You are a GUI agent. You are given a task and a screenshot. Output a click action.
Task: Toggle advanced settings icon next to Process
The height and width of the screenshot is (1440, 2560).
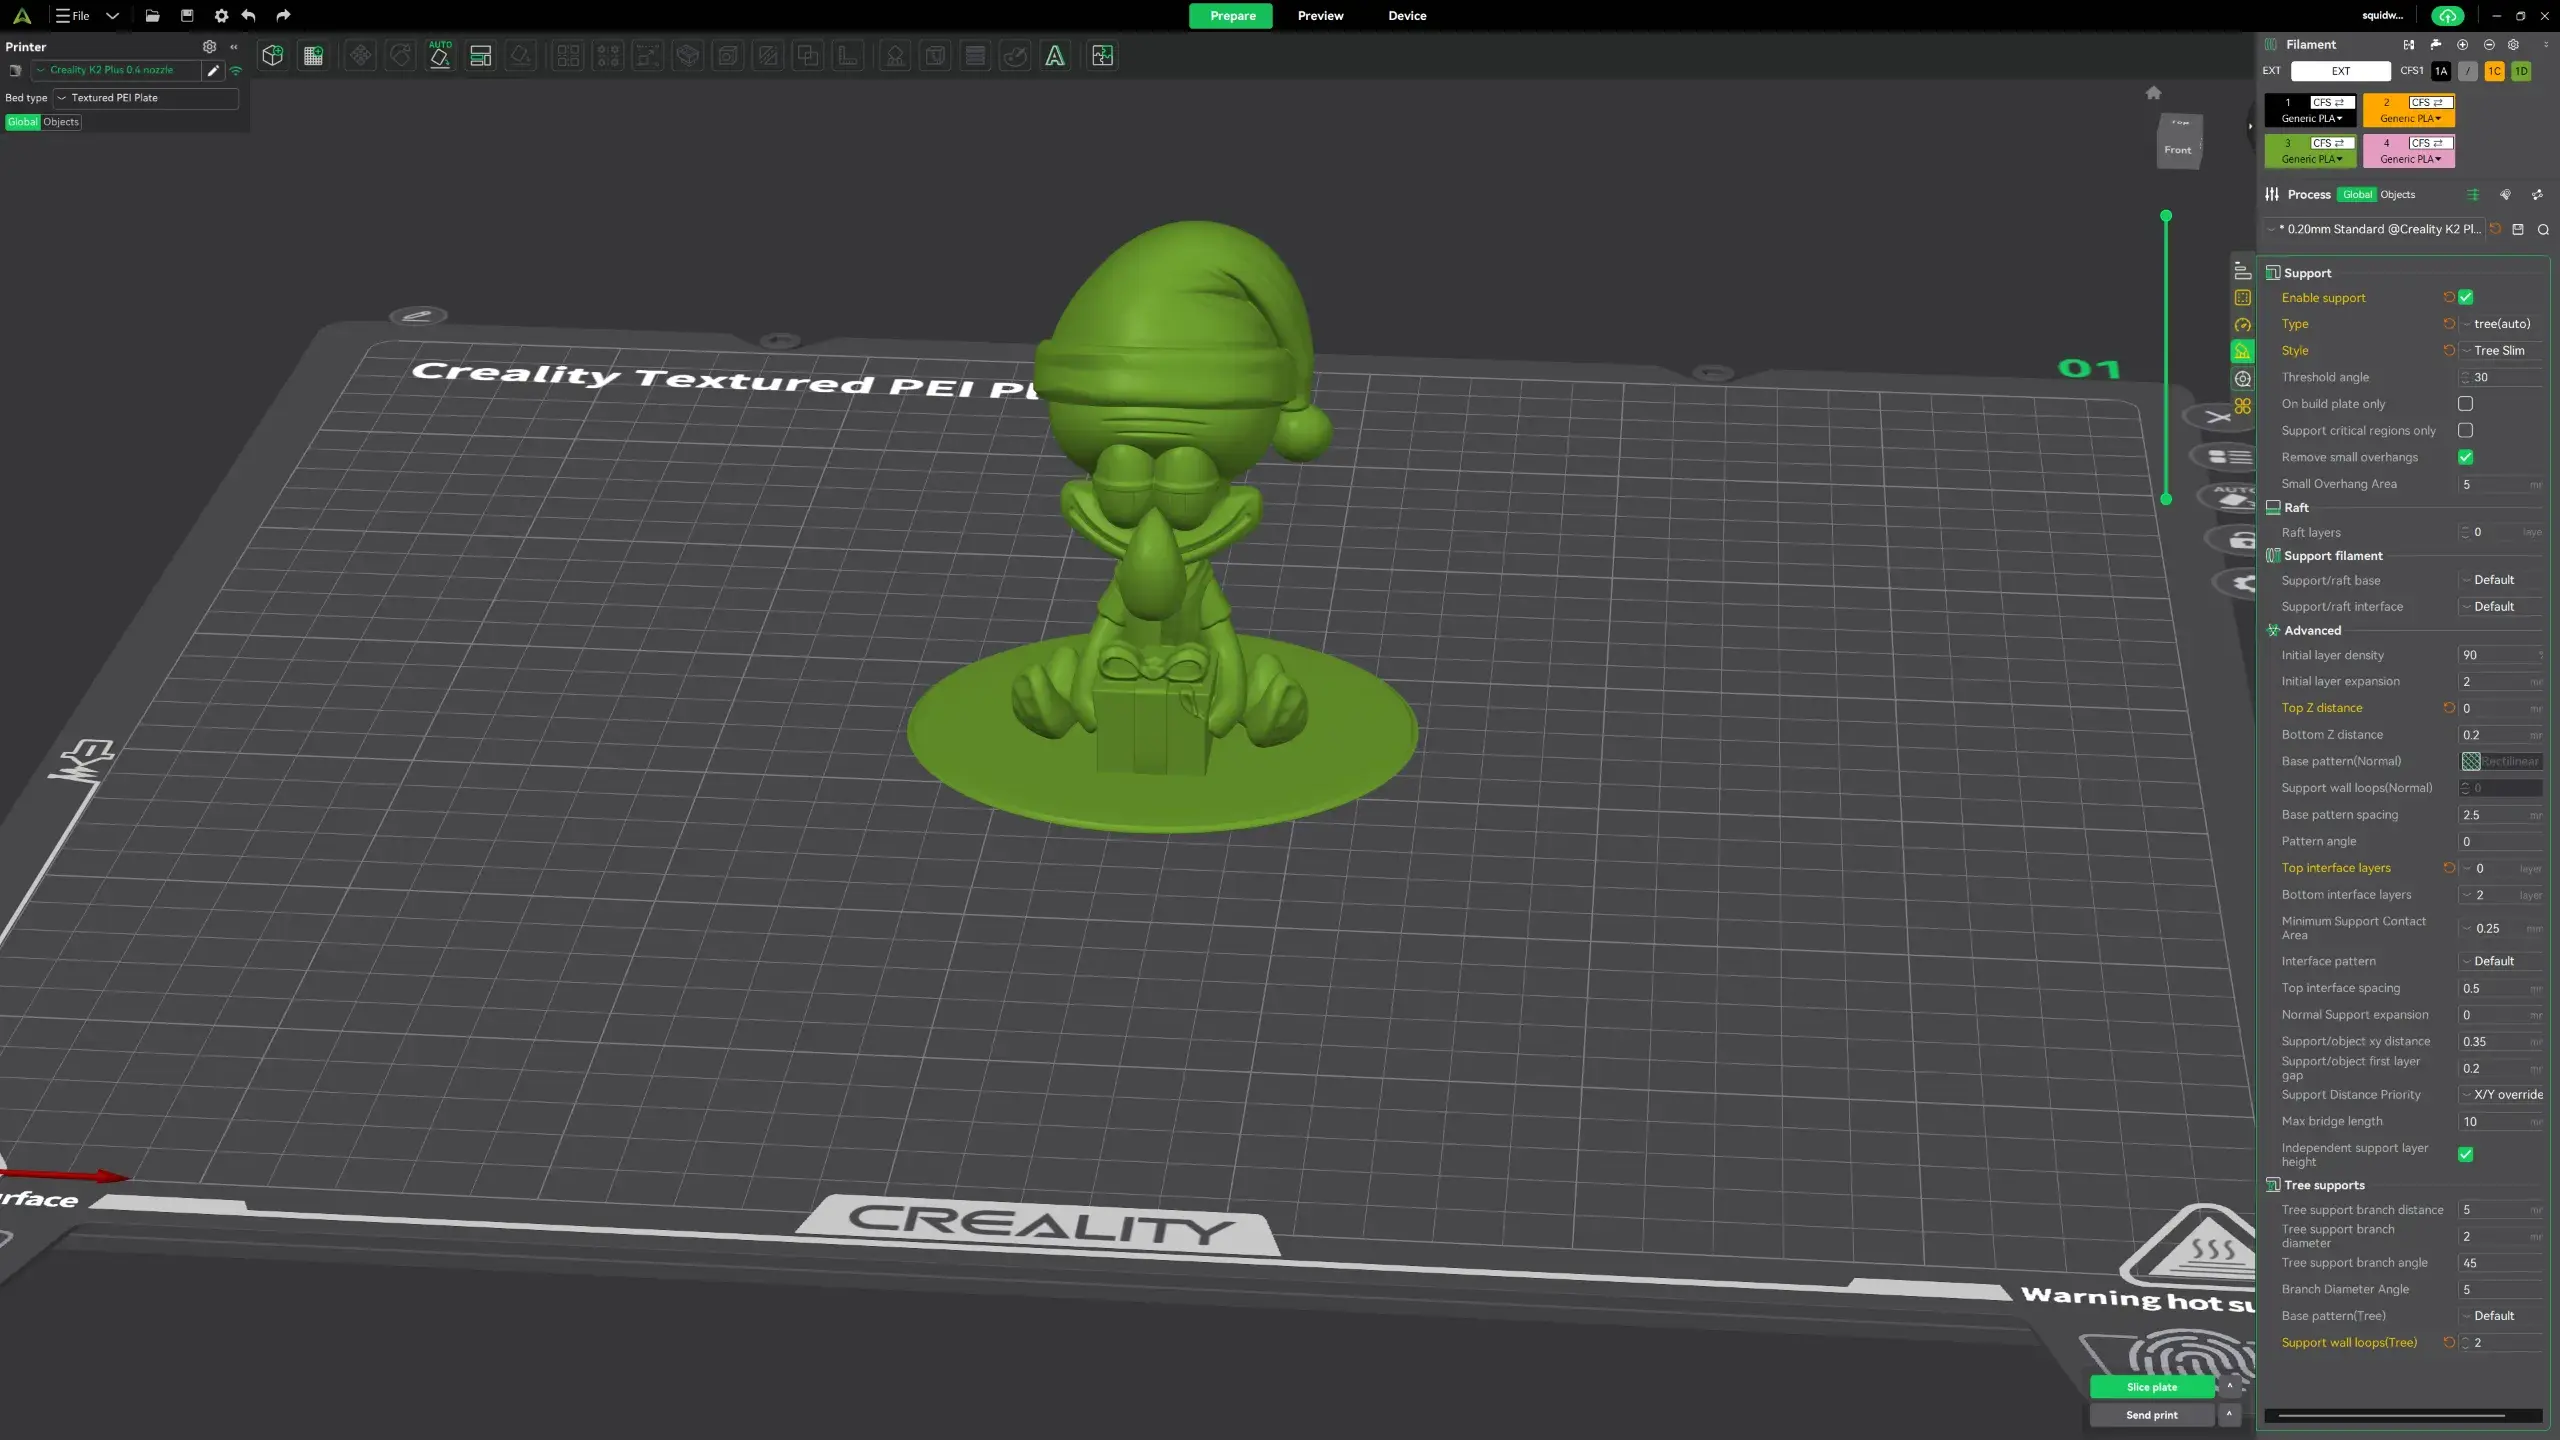(2473, 195)
